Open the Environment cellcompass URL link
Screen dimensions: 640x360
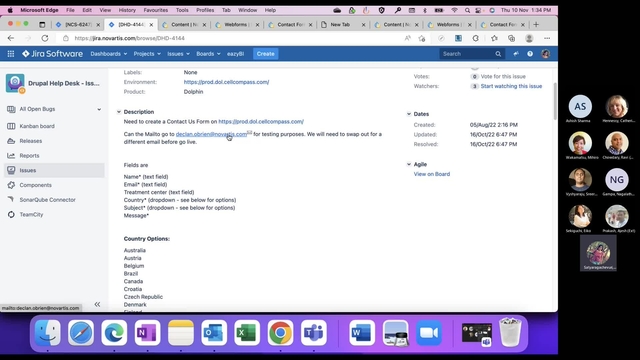click(x=226, y=82)
